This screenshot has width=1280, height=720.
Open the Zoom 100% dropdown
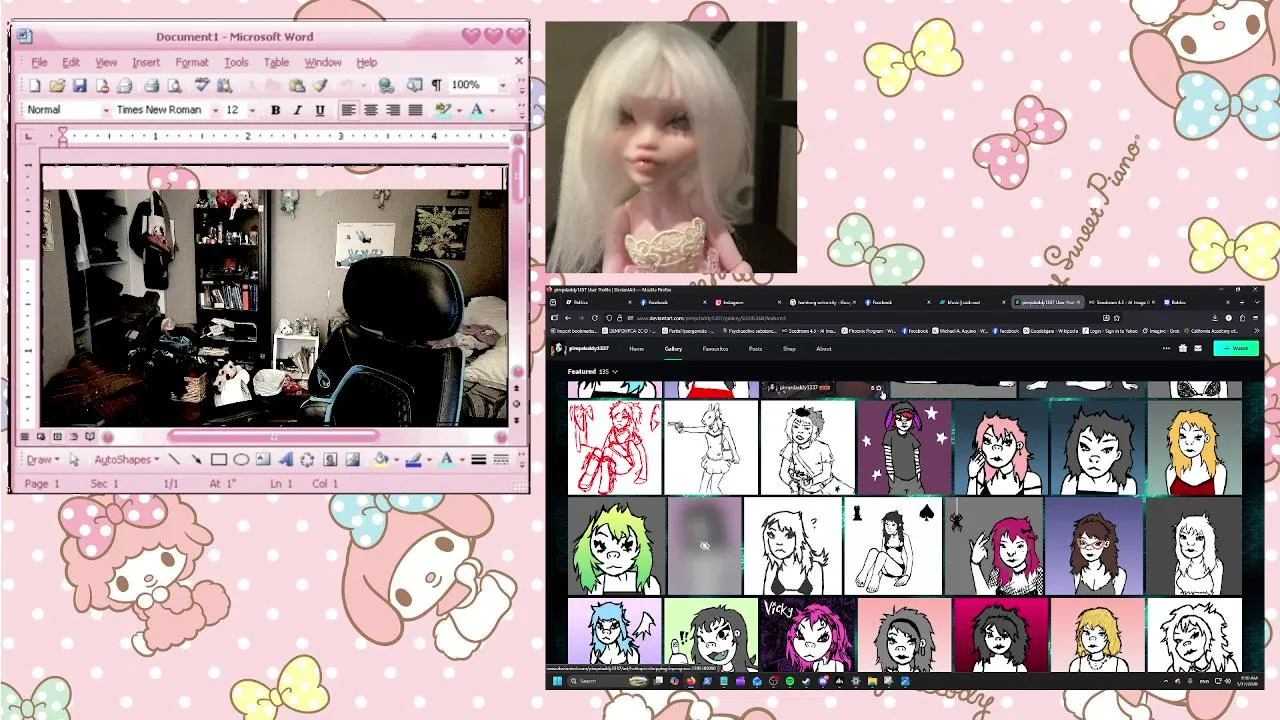pyautogui.click(x=503, y=85)
